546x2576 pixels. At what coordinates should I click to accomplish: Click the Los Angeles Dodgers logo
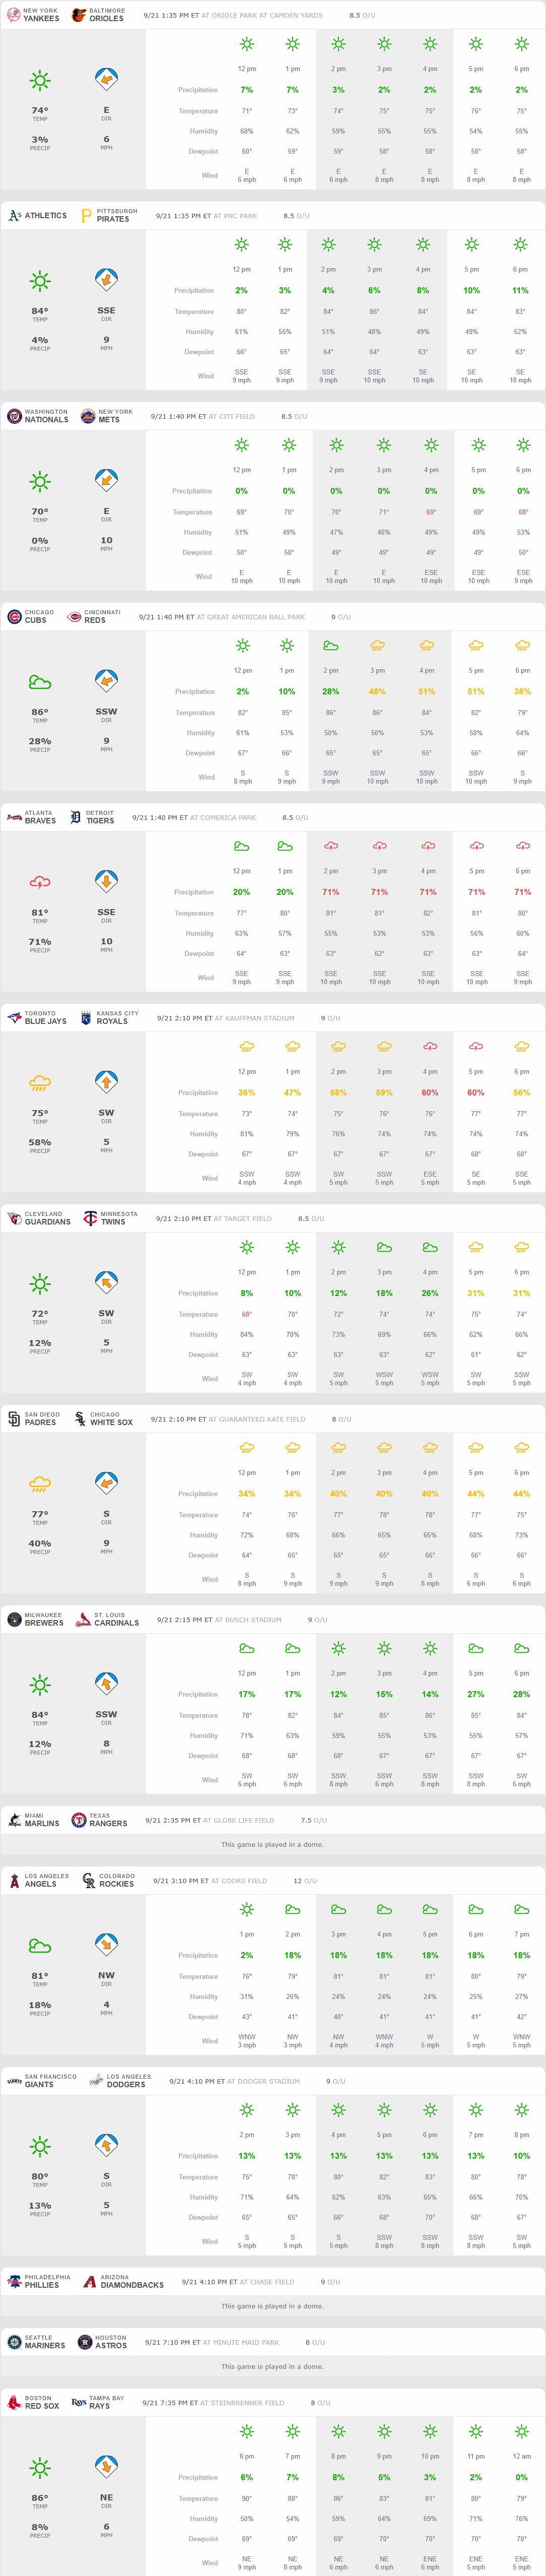pyautogui.click(x=96, y=2081)
